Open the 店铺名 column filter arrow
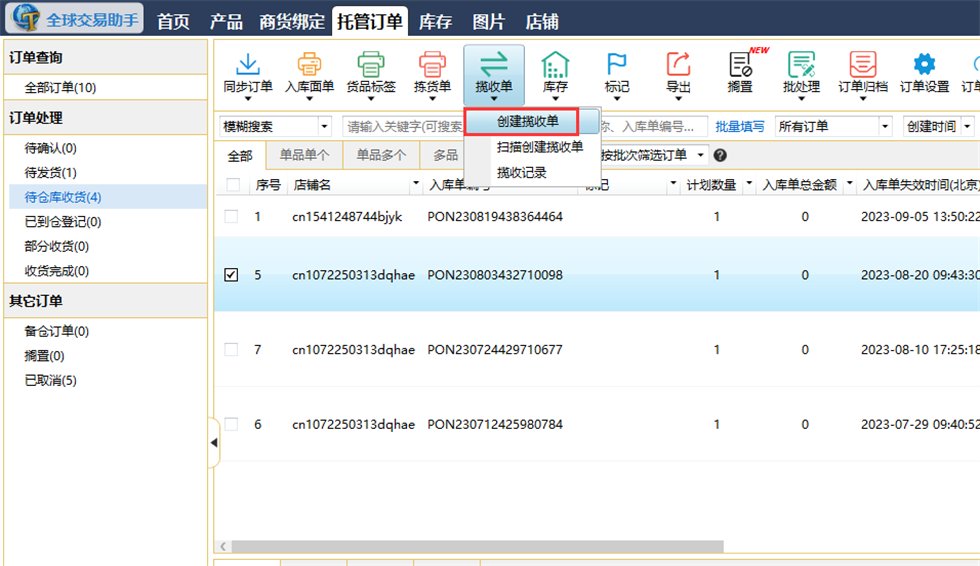Screen dimensions: 980x566 (416, 184)
